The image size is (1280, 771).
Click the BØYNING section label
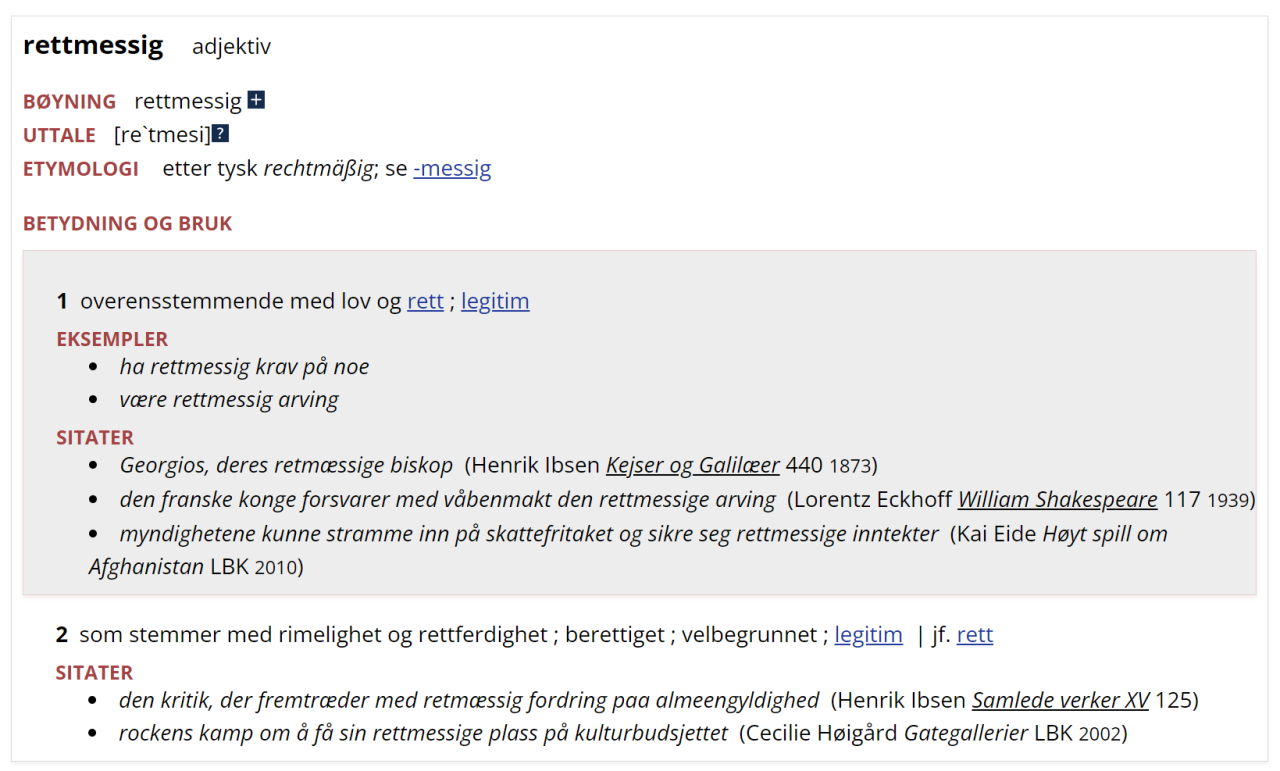(x=69, y=101)
